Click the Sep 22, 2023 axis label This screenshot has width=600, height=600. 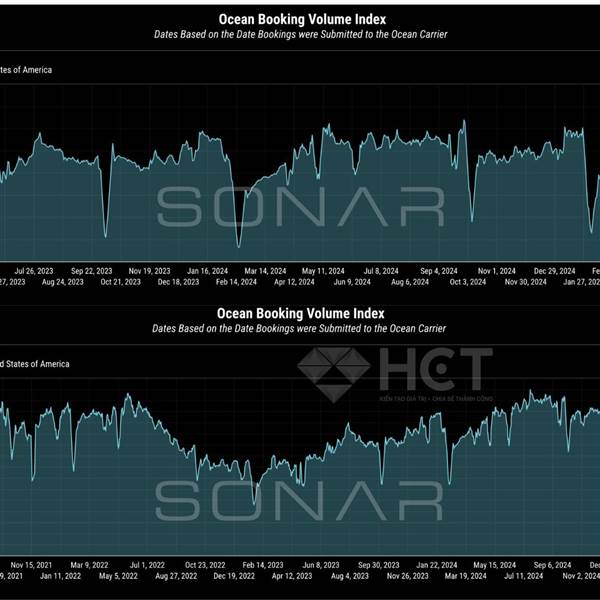tap(92, 271)
